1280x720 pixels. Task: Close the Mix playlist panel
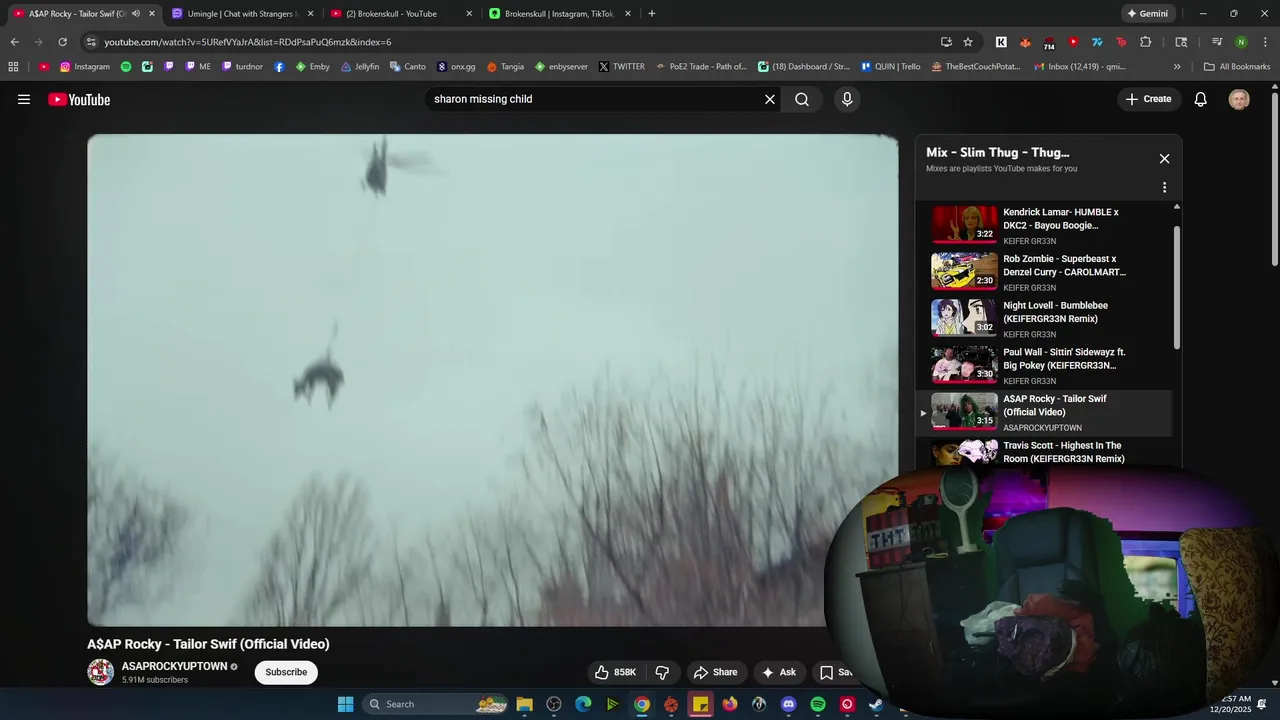[x=1164, y=159]
